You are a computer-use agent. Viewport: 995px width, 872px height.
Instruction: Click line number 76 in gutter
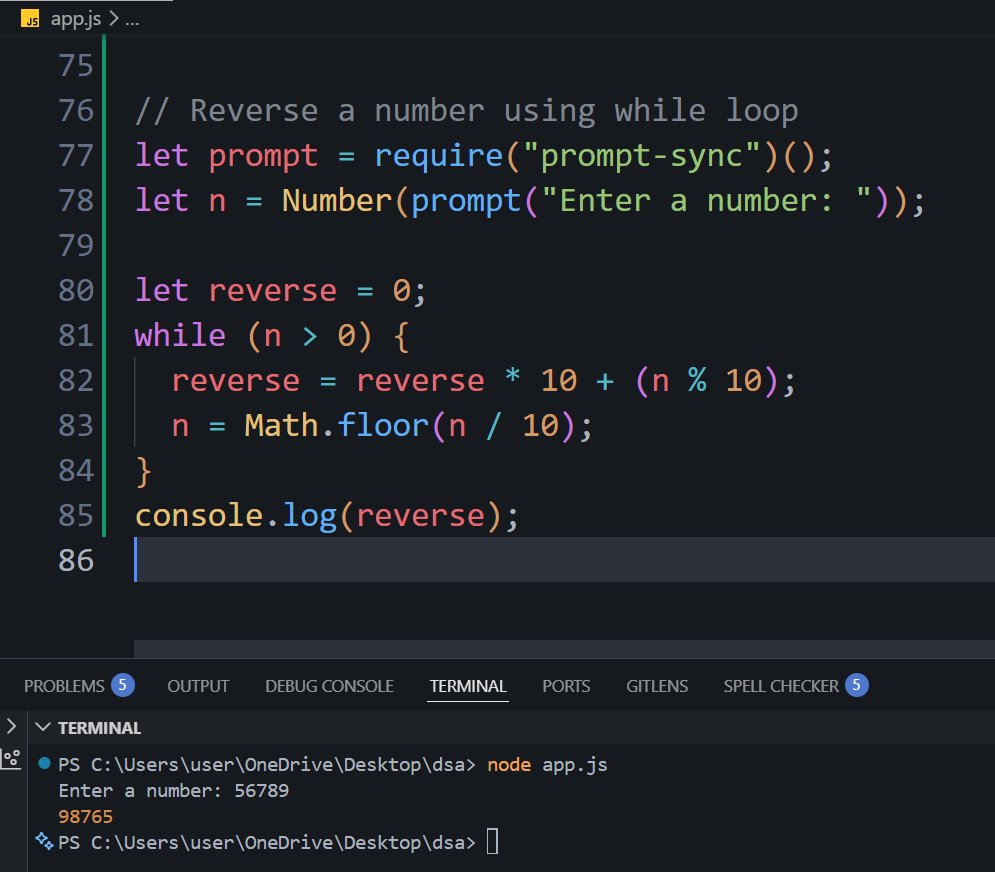click(76, 111)
